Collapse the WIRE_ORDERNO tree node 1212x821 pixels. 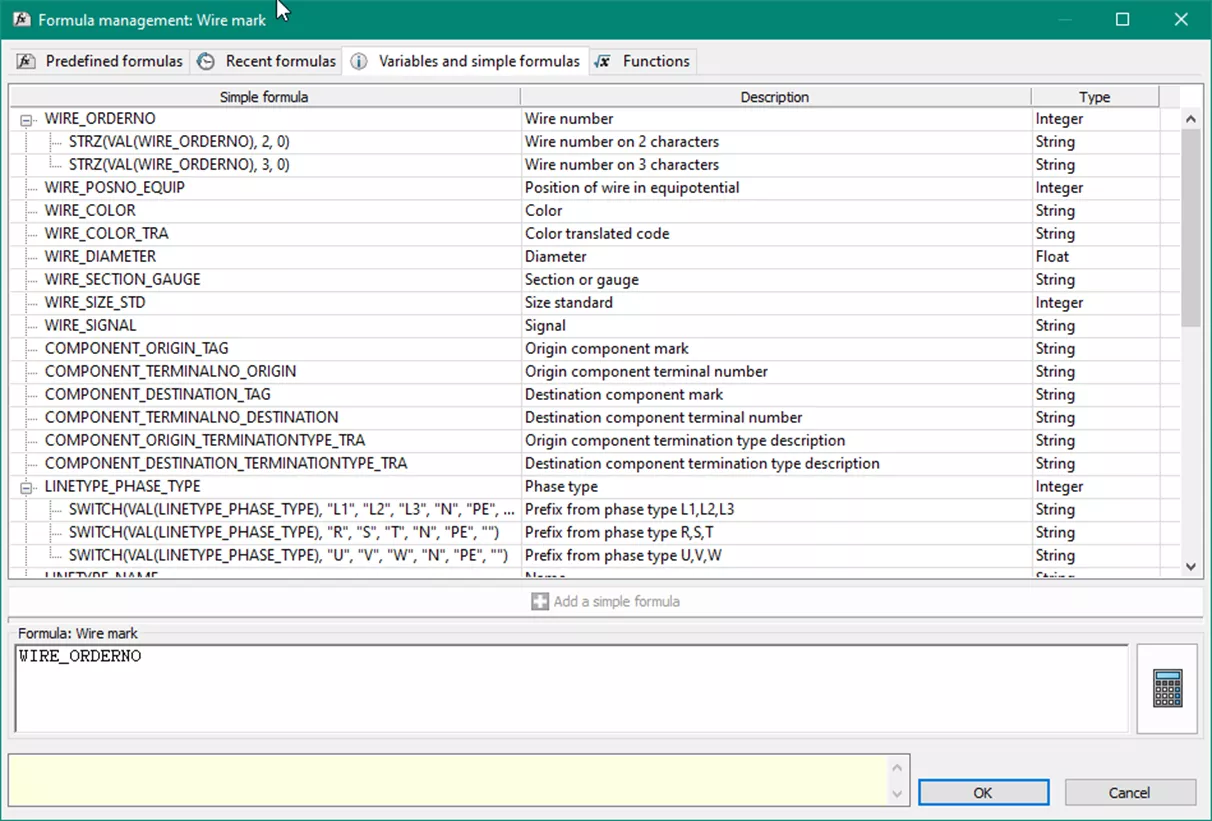27,120
